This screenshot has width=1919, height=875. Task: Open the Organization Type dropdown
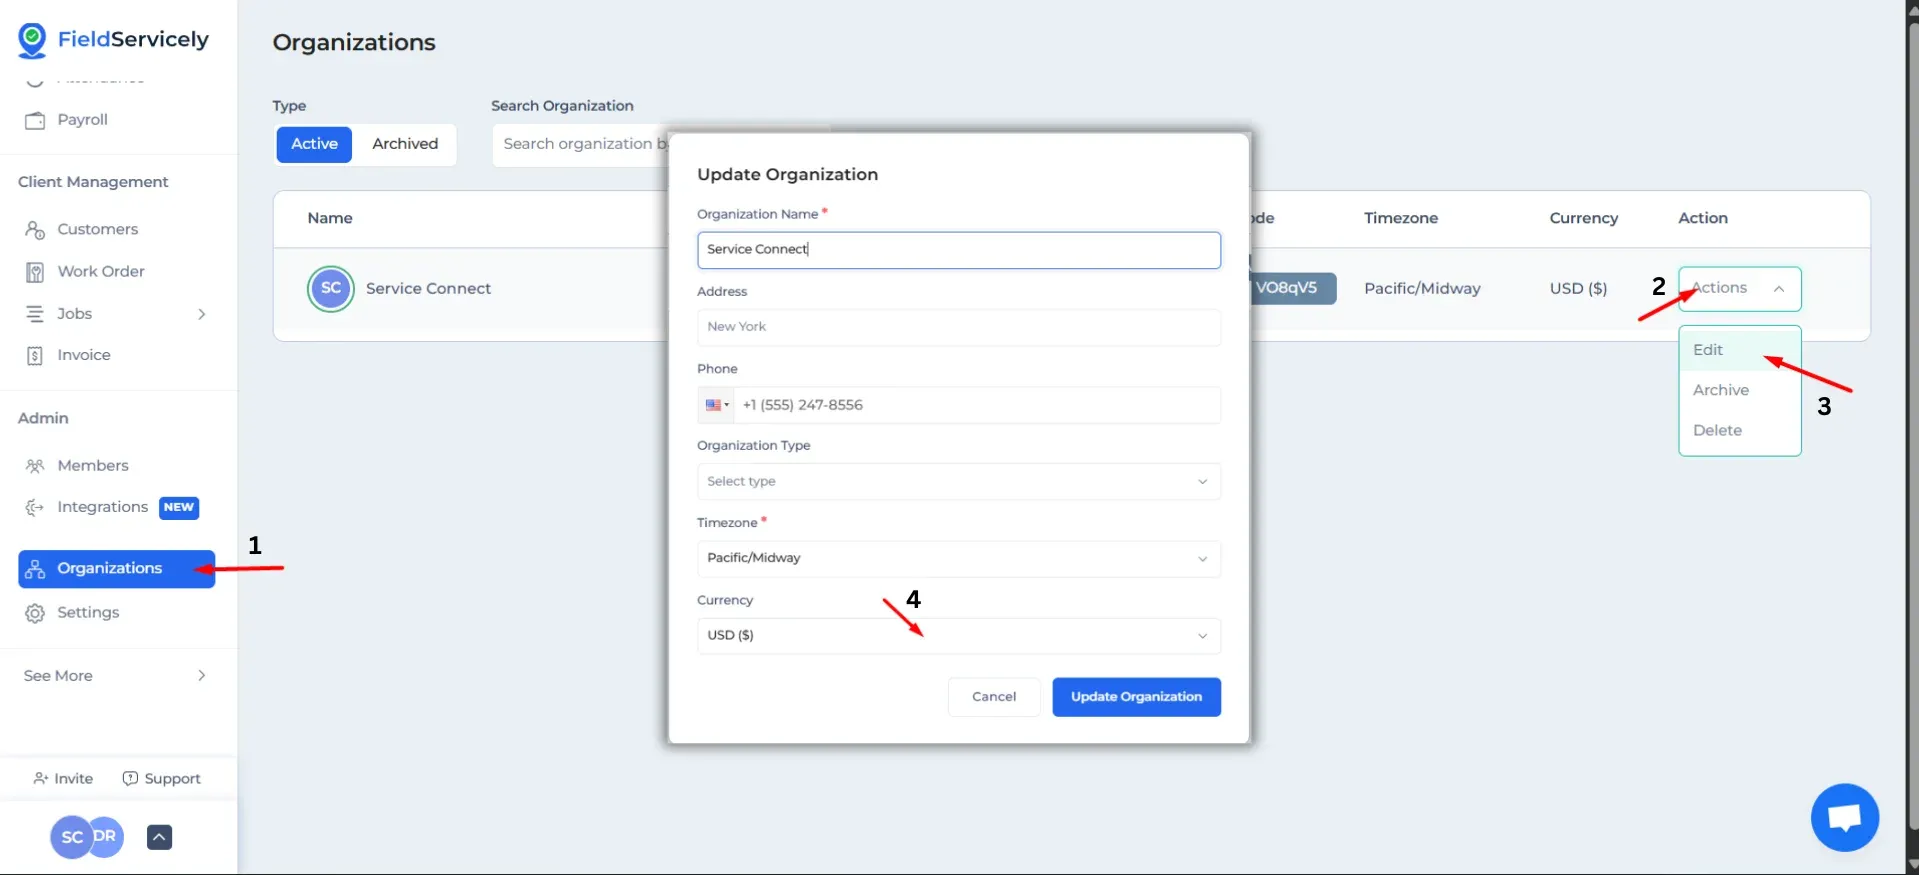(958, 482)
